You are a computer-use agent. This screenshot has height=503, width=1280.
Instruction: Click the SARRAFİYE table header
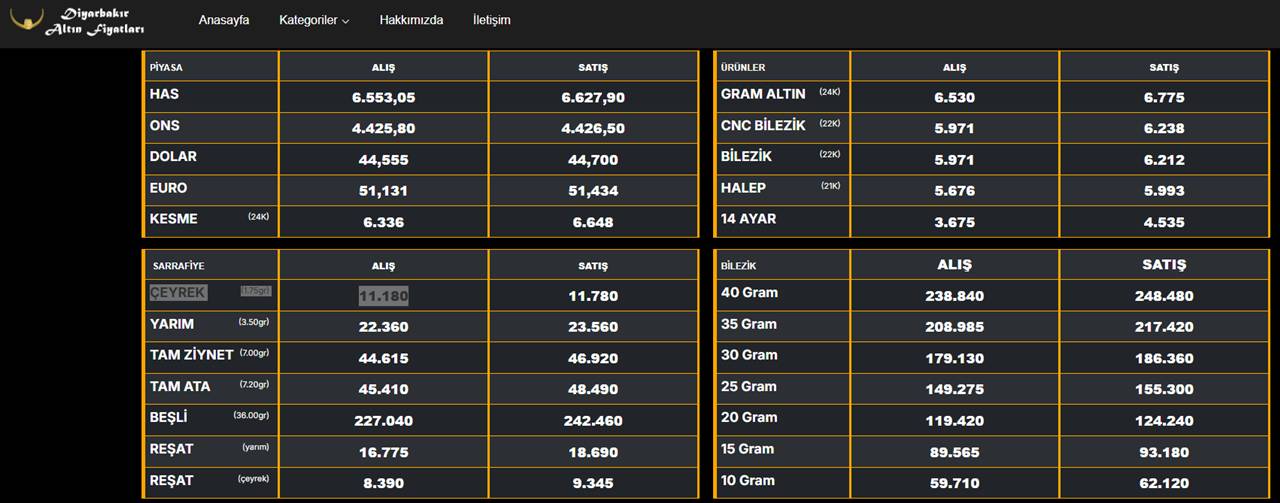pyautogui.click(x=178, y=266)
